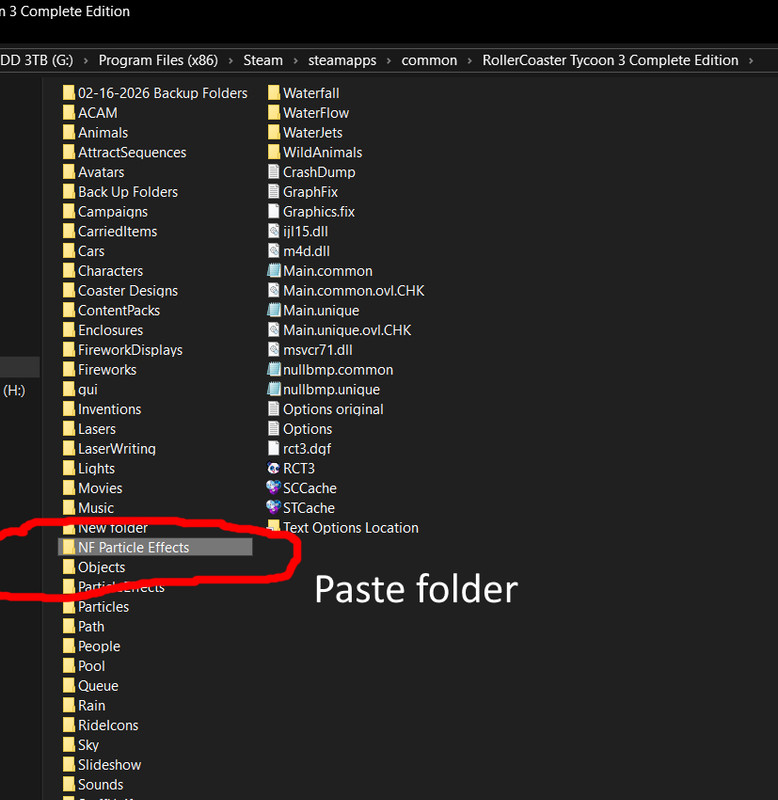Click the GraphFix text file icon
778x800 pixels.
(274, 191)
